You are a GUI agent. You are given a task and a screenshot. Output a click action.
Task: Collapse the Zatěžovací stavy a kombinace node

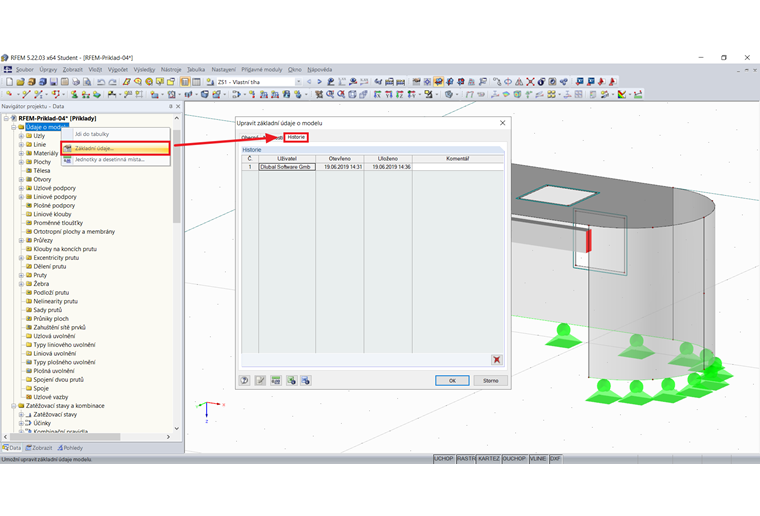click(14, 406)
